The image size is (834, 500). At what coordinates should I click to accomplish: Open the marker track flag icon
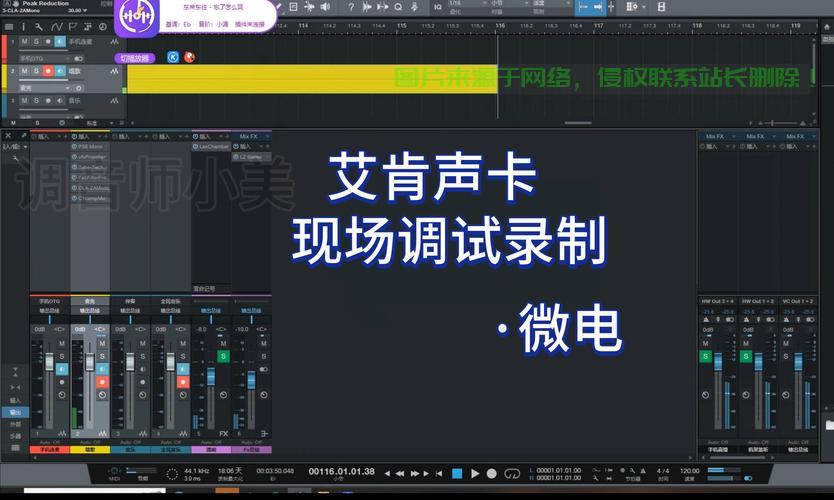73,27
